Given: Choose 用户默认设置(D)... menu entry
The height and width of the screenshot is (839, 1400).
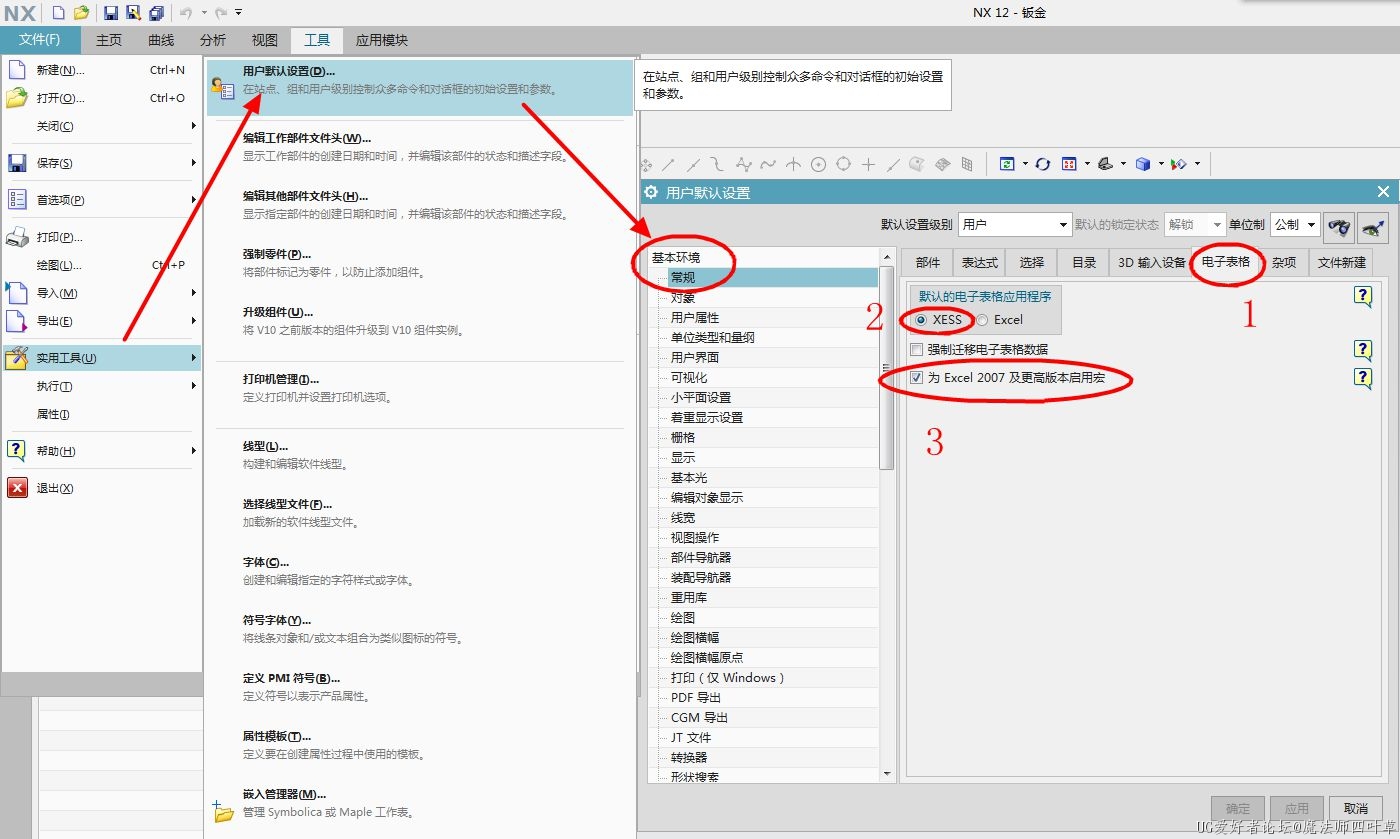Looking at the screenshot, I should (x=420, y=87).
